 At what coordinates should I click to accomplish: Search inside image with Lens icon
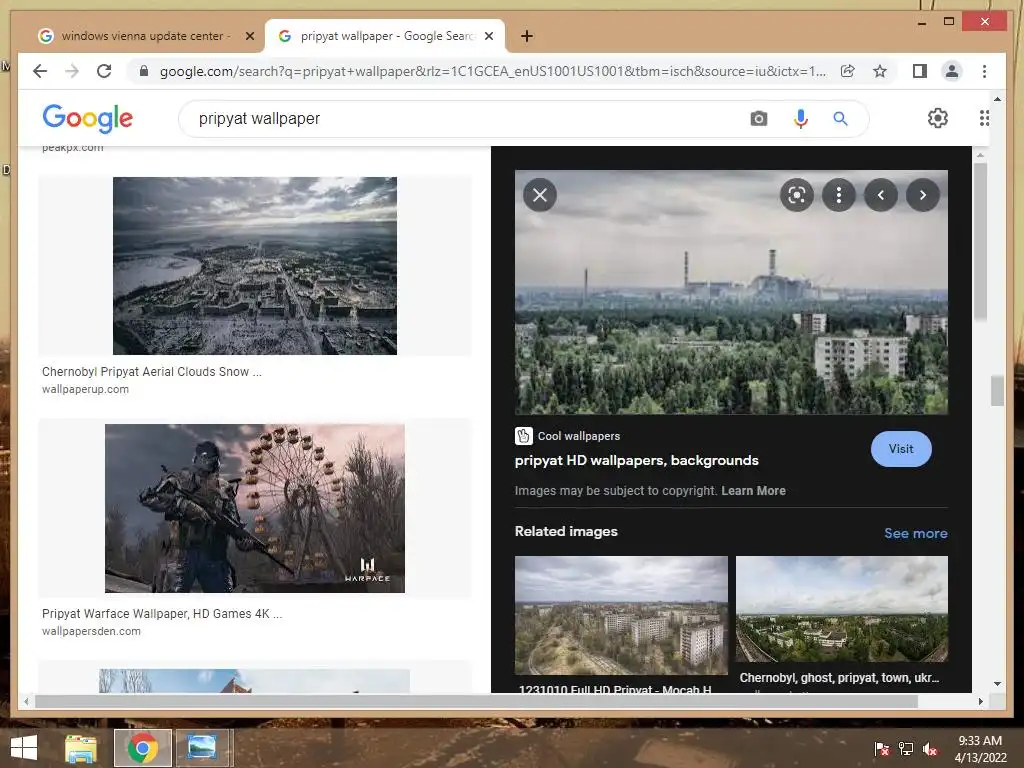pos(797,195)
